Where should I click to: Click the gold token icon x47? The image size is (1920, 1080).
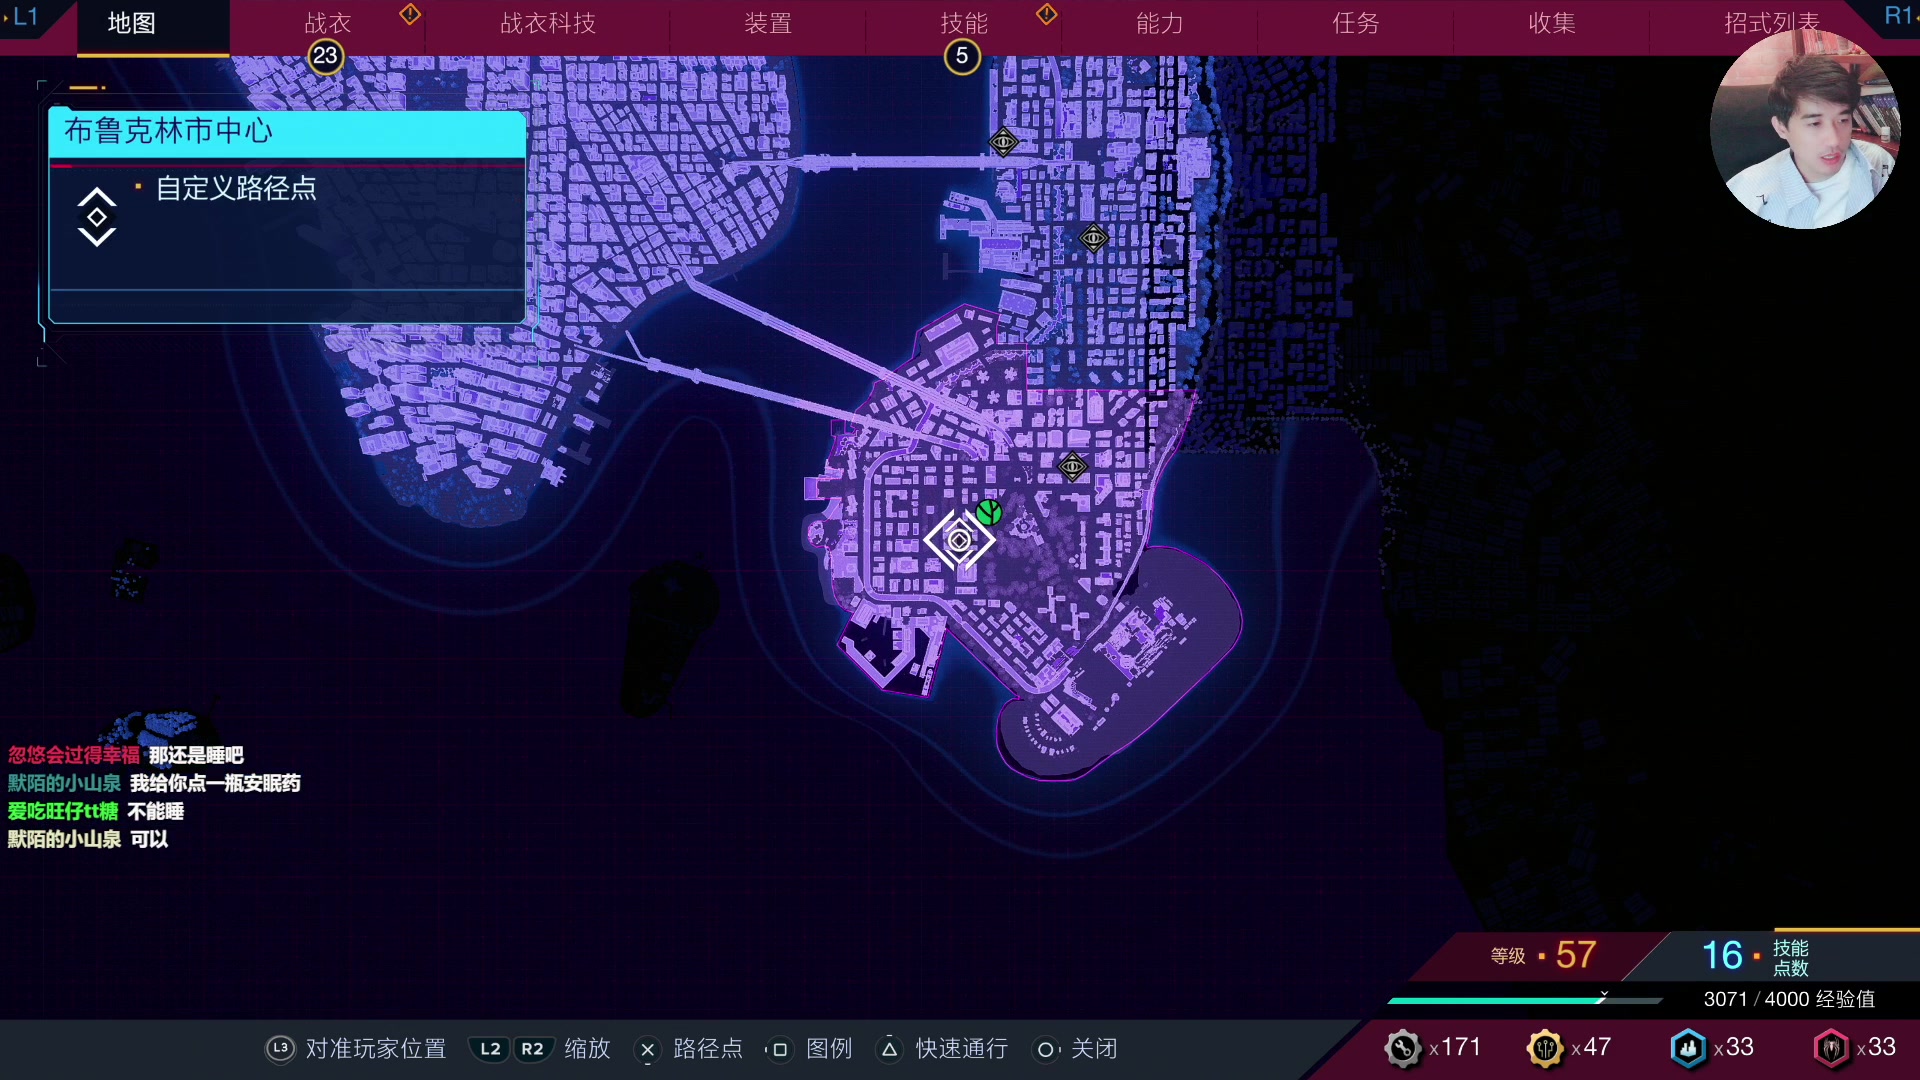[1545, 1048]
